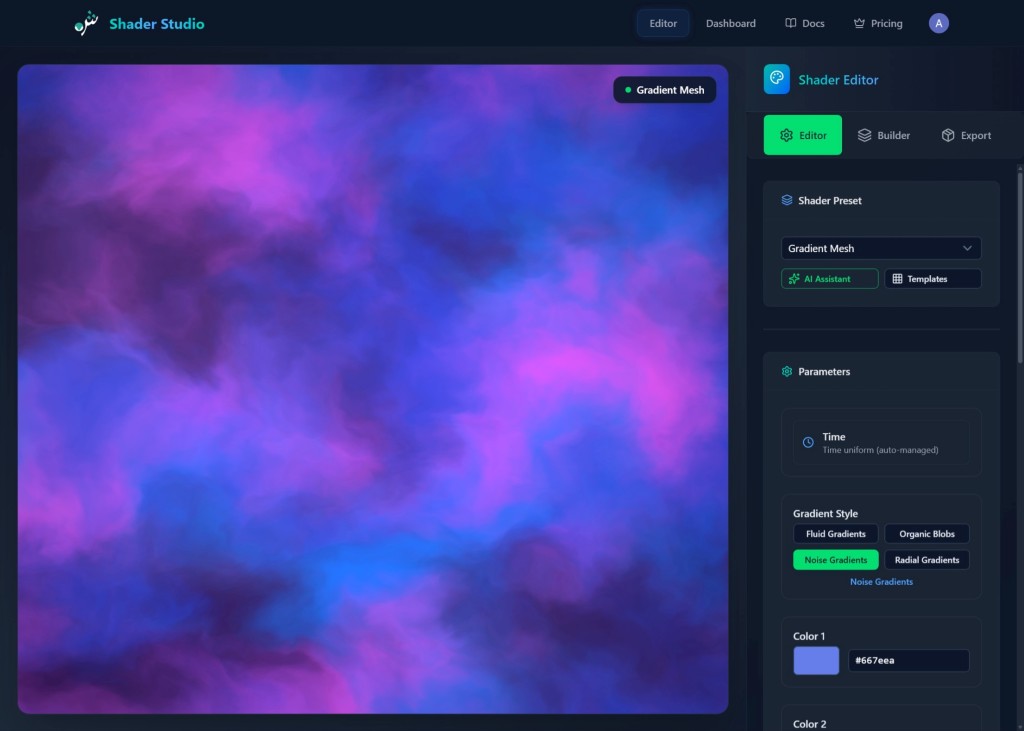
Task: Enable the Radial Gradients style
Action: coord(926,559)
